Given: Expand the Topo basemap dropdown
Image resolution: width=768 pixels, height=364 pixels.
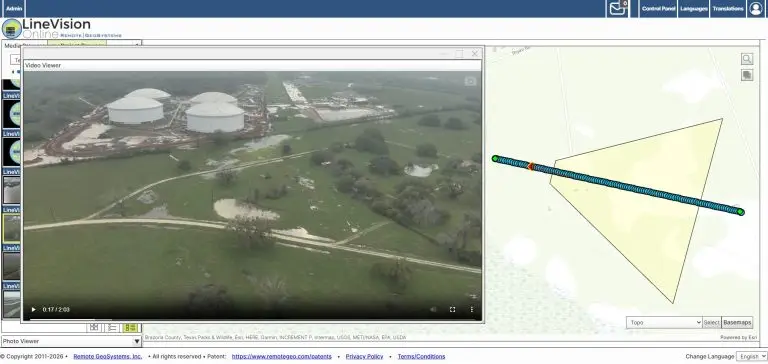Looking at the screenshot, I should tap(664, 322).
